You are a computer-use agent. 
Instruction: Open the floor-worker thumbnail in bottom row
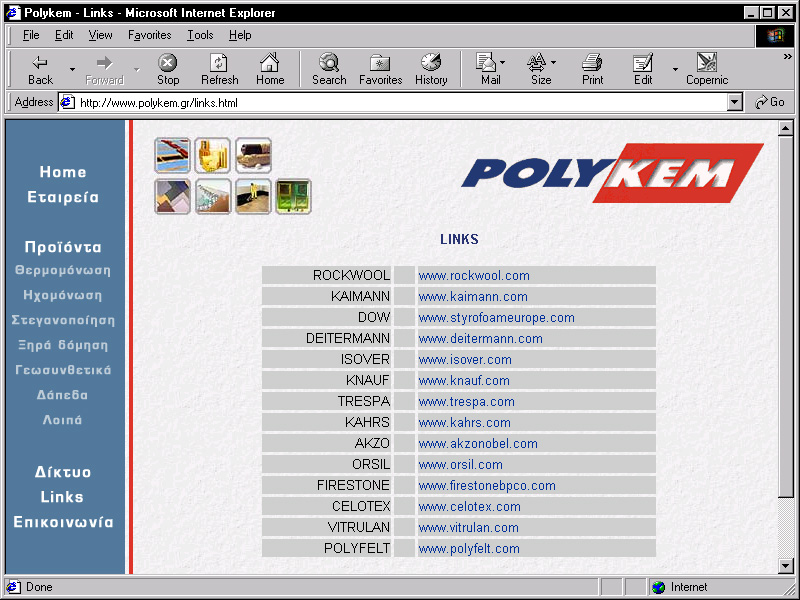tap(253, 196)
